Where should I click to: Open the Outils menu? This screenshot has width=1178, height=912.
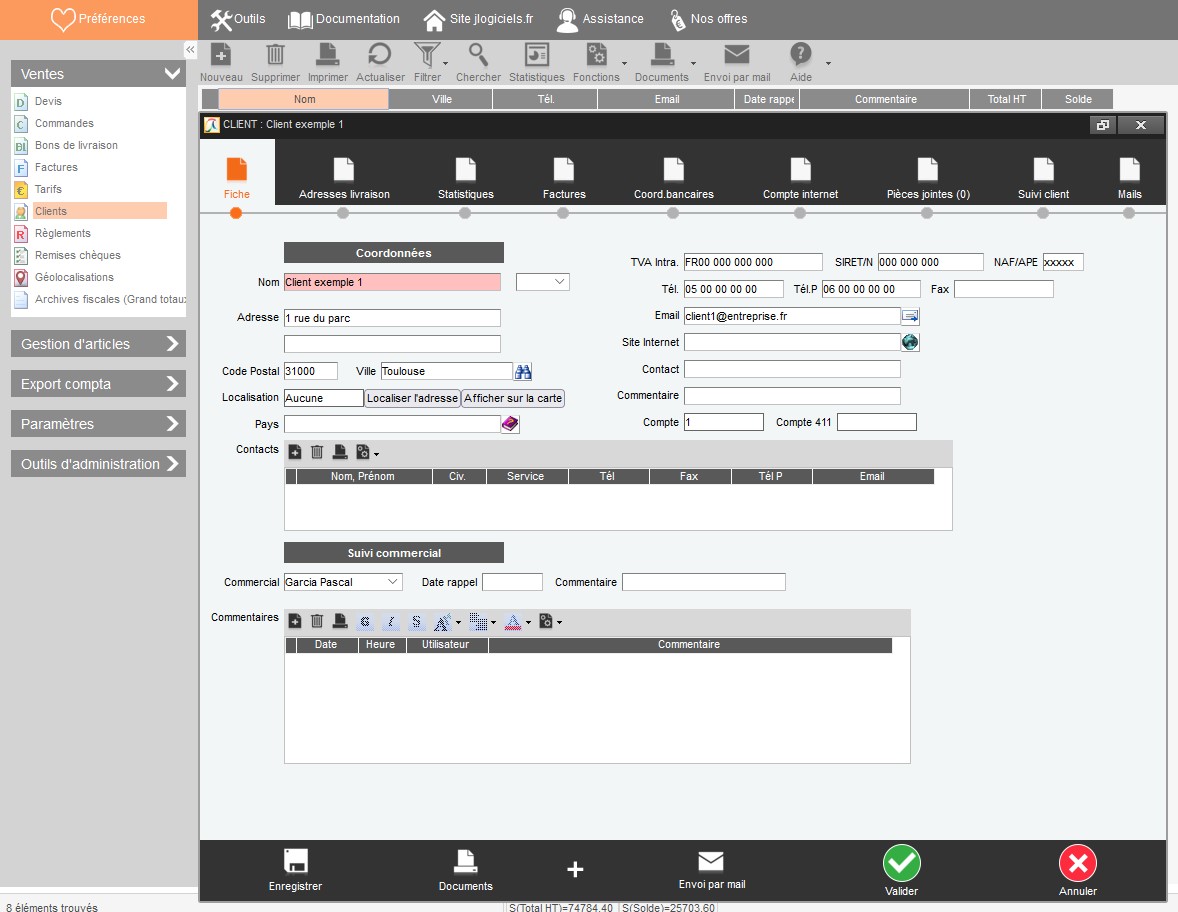coord(237,19)
